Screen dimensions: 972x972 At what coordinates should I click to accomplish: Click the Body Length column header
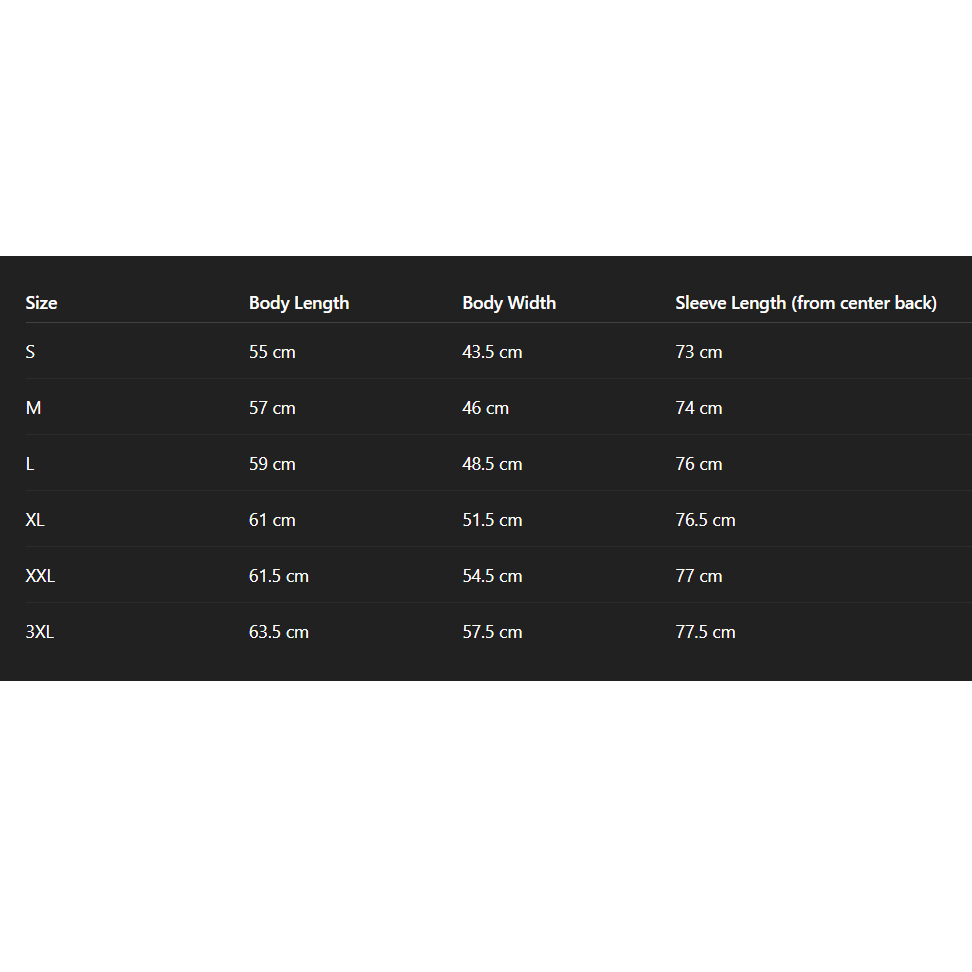pos(299,303)
